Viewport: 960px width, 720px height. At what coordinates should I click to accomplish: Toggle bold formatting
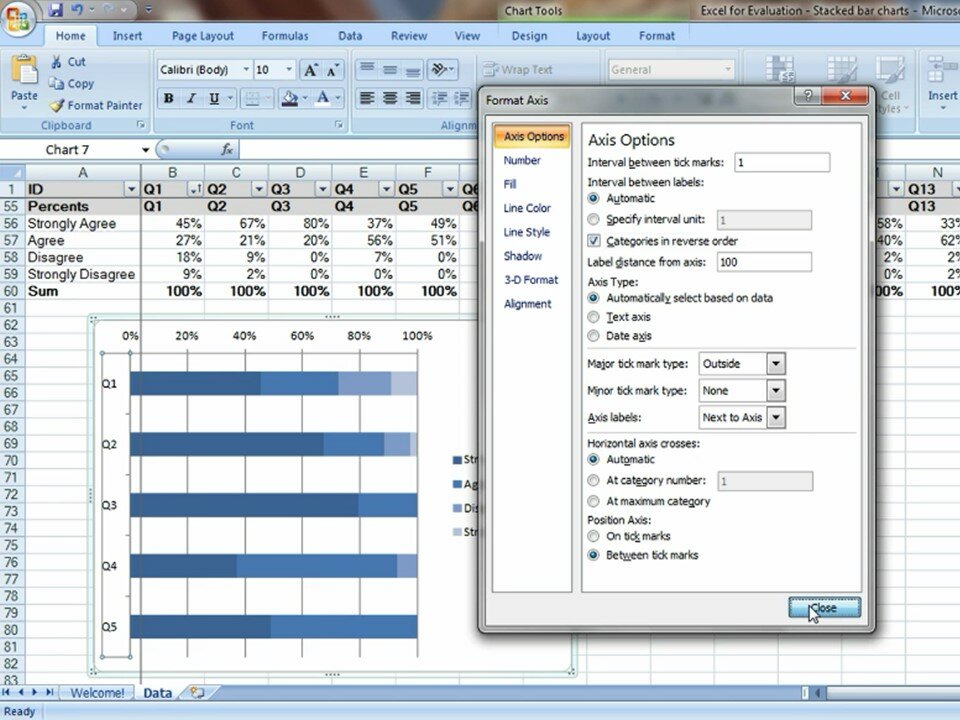(168, 98)
